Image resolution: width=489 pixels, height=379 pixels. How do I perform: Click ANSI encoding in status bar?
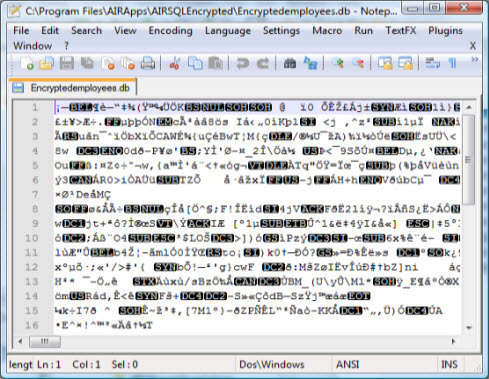click(348, 364)
